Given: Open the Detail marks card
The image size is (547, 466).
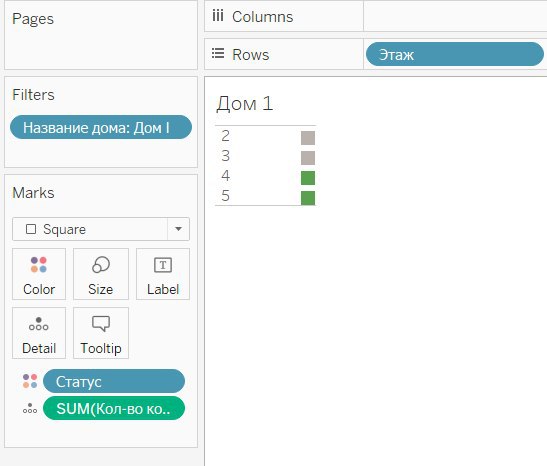Looking at the screenshot, I should (39, 333).
